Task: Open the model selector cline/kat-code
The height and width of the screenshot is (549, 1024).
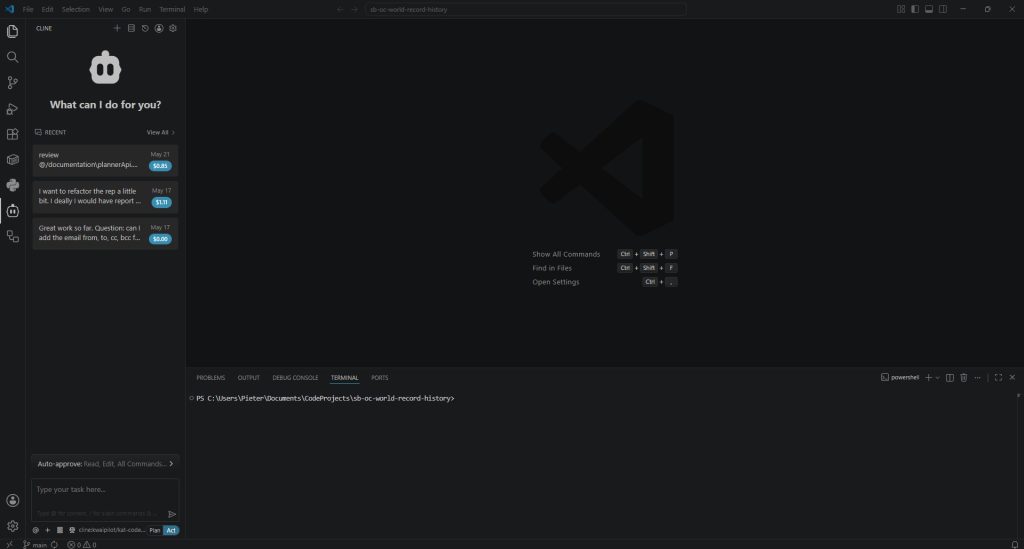Action: click(x=108, y=530)
